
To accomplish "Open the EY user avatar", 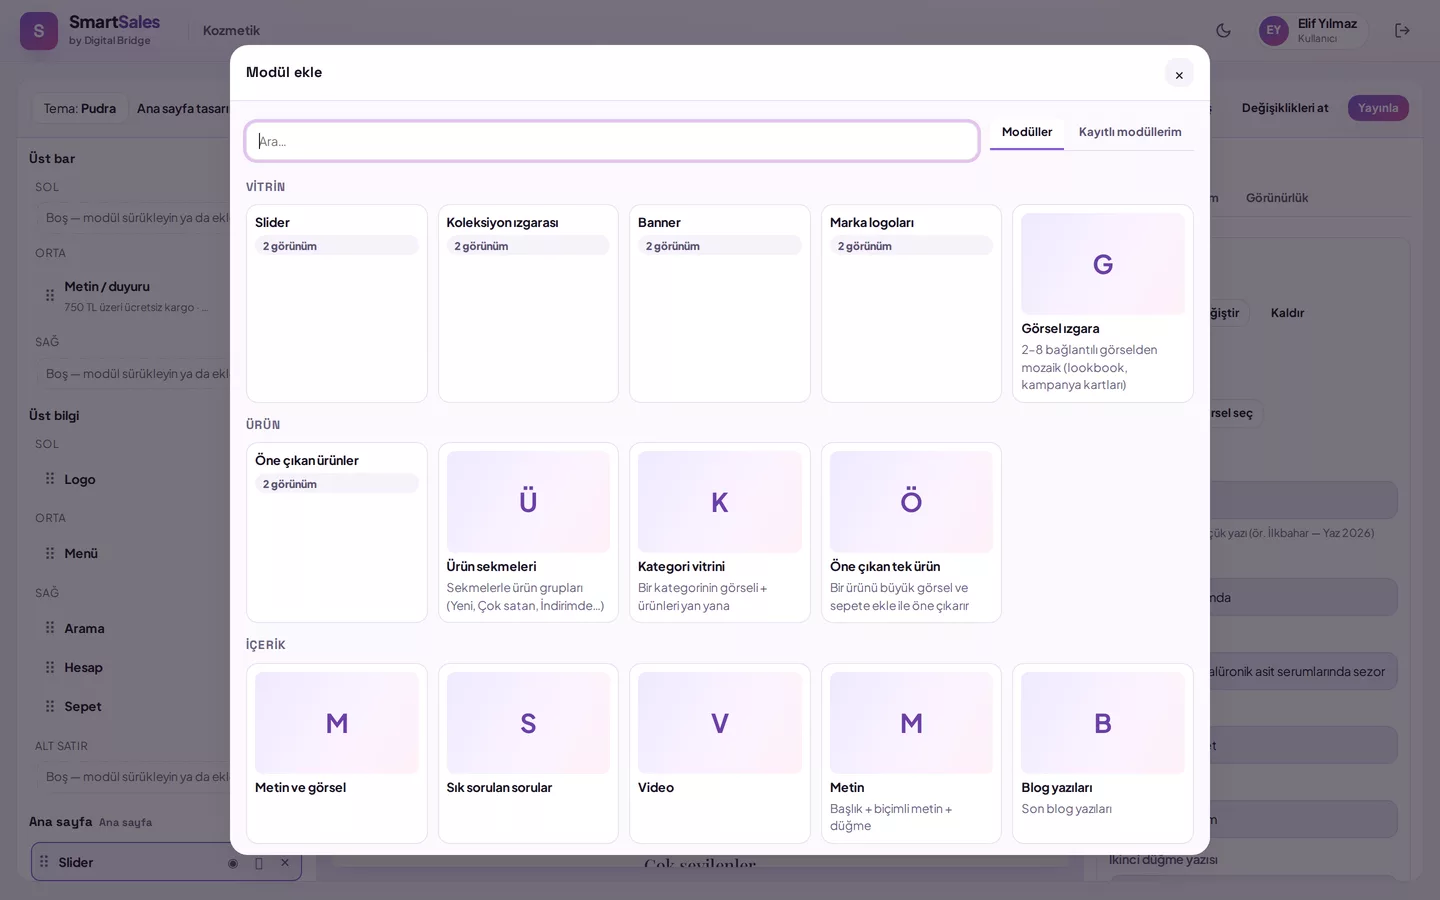I will tap(1273, 30).
